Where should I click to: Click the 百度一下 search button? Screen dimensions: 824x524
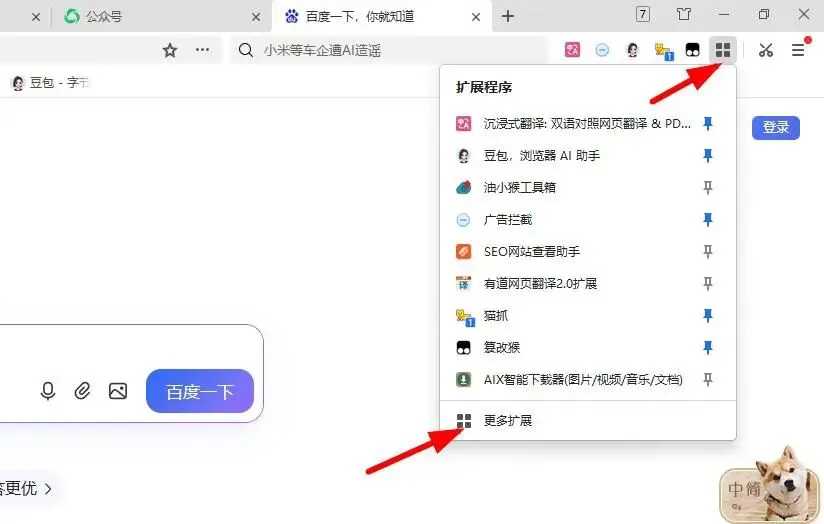point(200,391)
